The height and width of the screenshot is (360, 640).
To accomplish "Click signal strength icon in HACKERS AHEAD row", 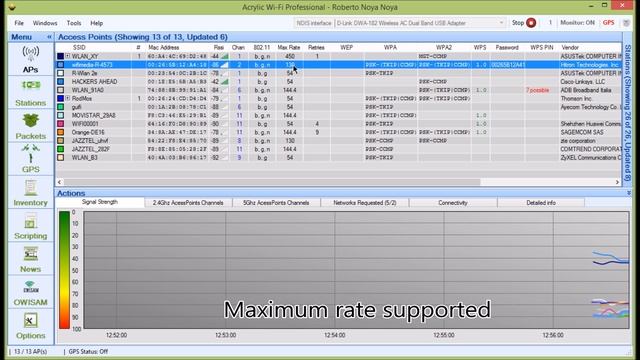I will (224, 82).
